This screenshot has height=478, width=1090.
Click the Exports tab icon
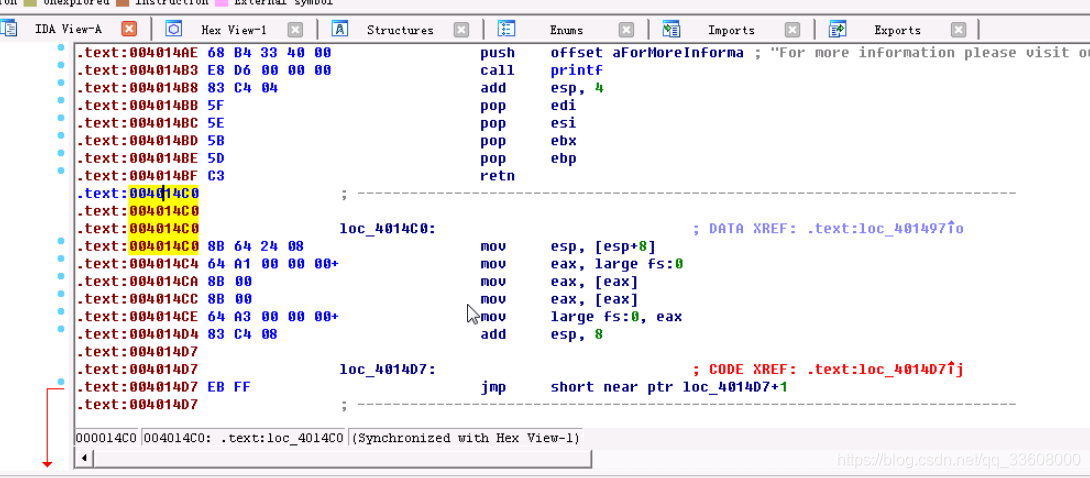click(x=838, y=29)
